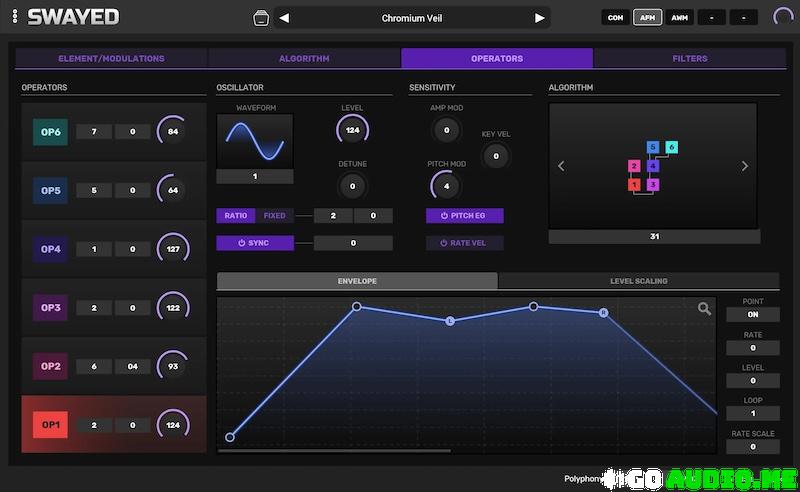Go to previous preset with left arrow

pos(284,18)
